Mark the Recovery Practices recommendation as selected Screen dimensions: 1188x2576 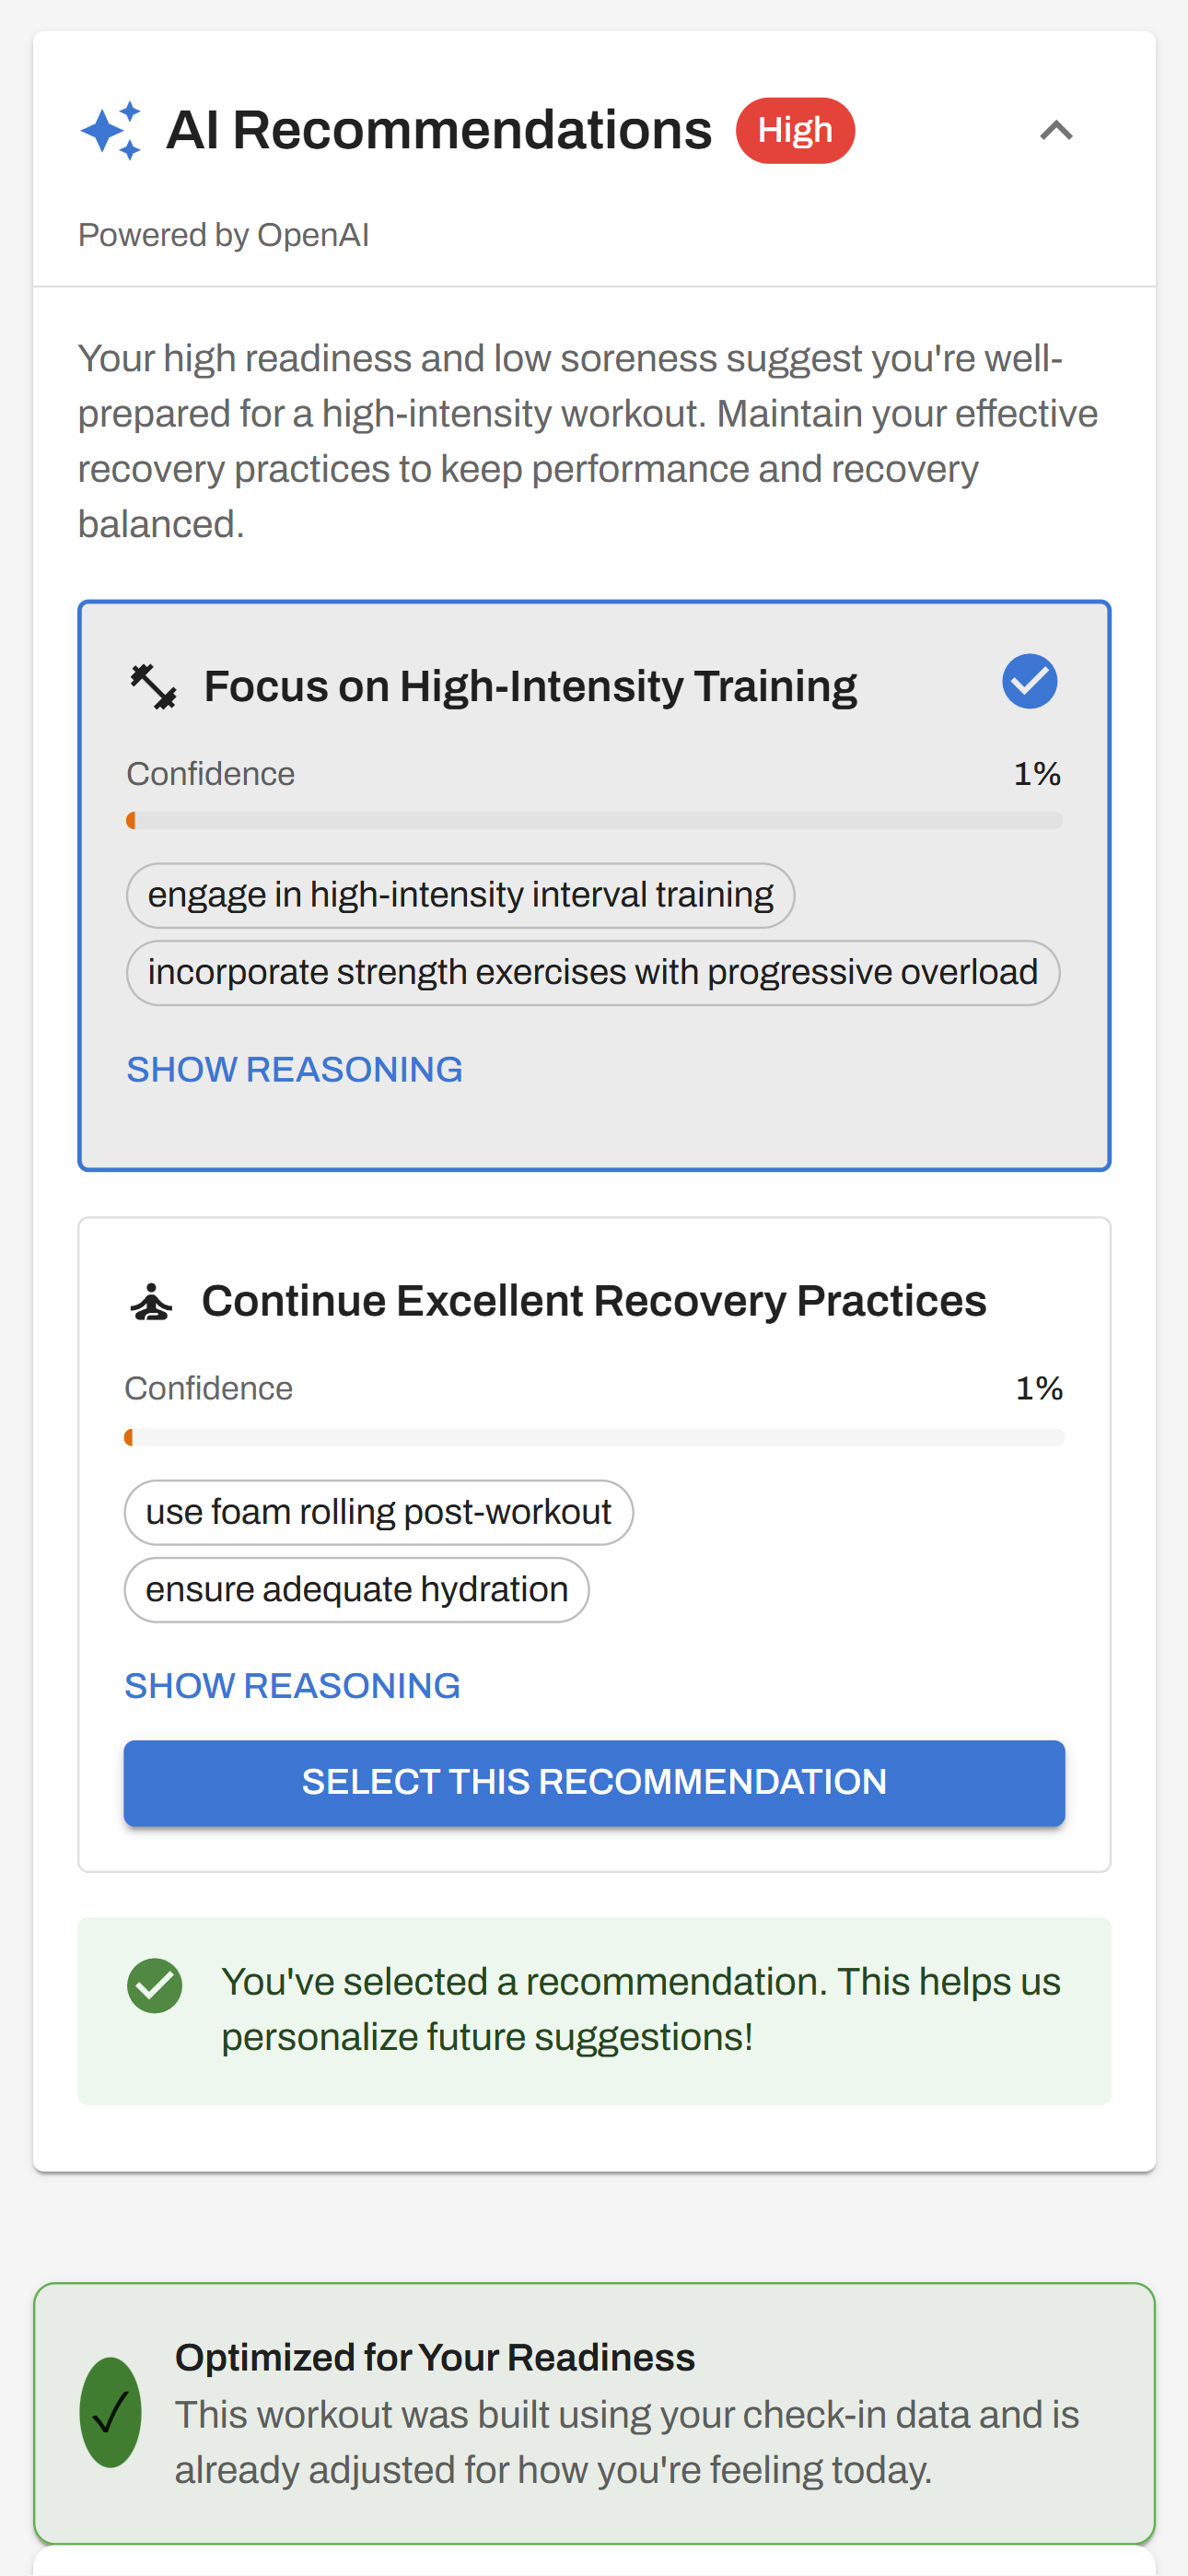click(x=594, y=1781)
